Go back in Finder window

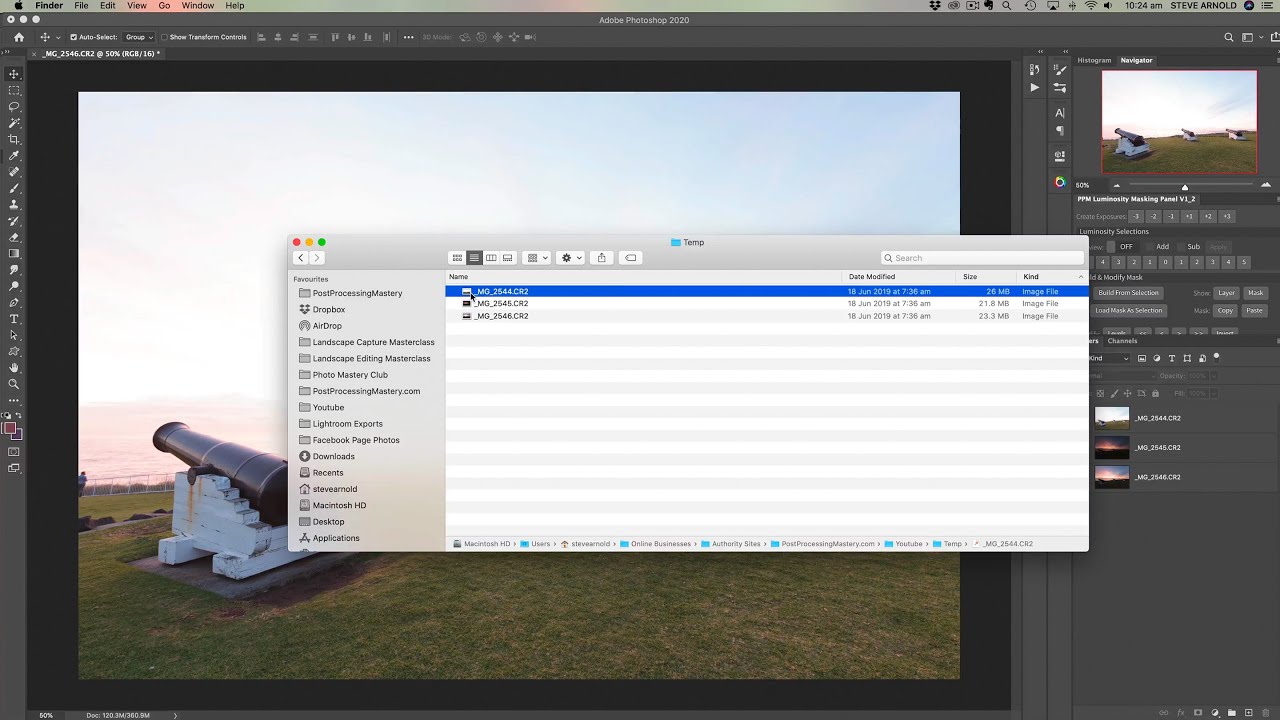click(x=300, y=258)
